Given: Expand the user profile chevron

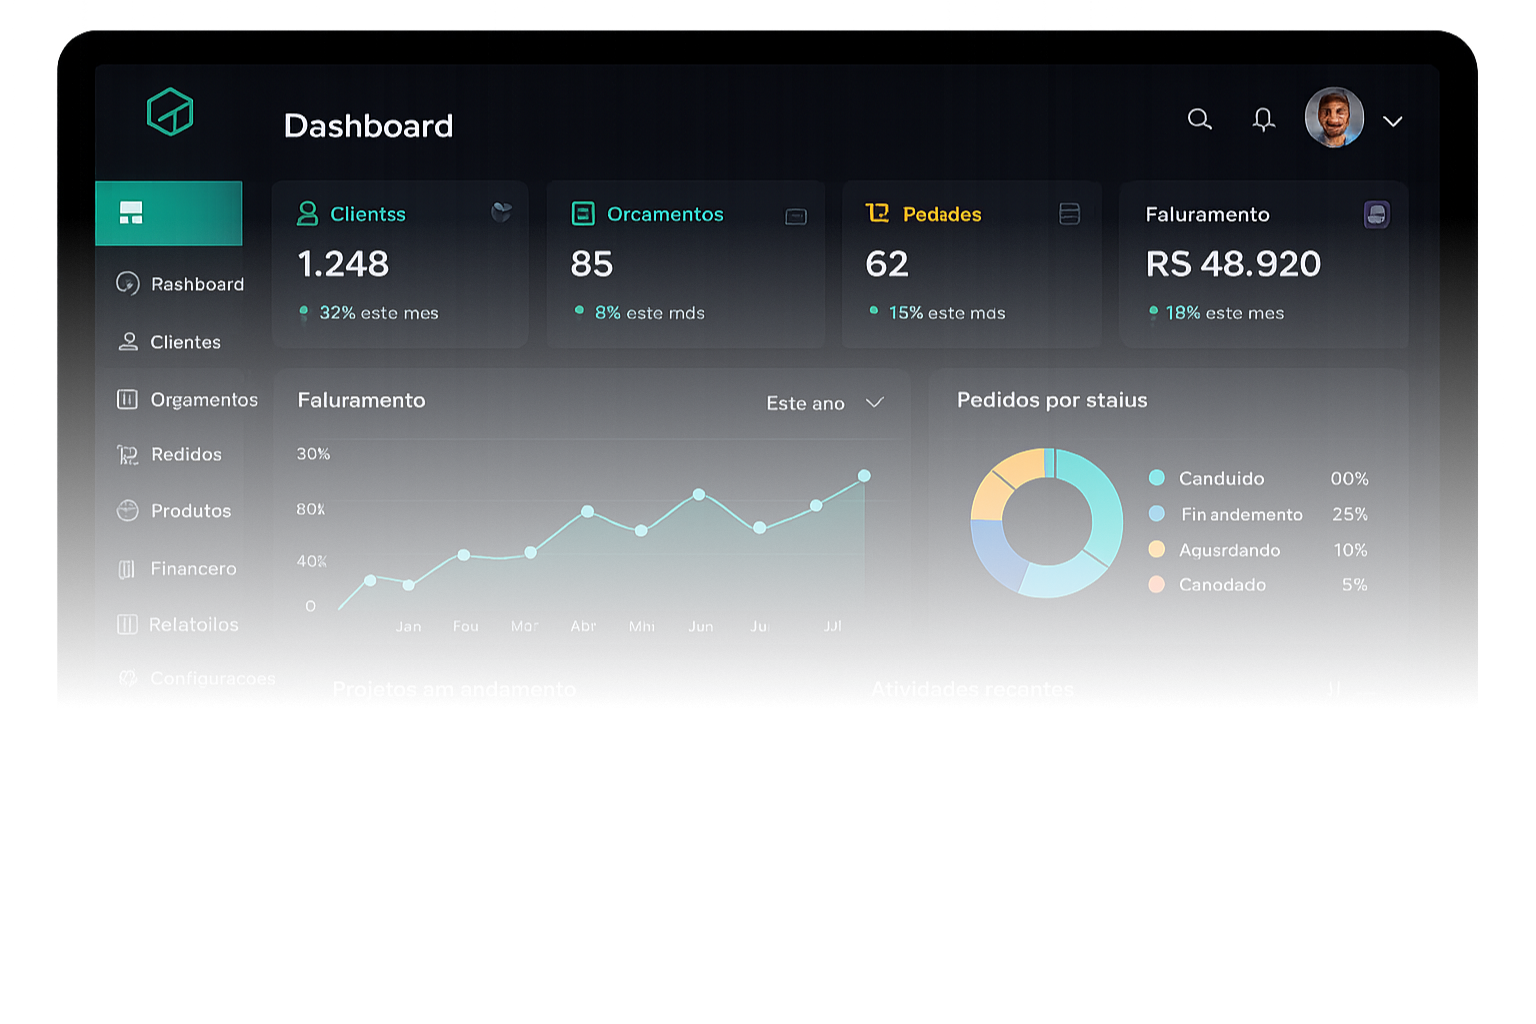Looking at the screenshot, I should (1392, 121).
